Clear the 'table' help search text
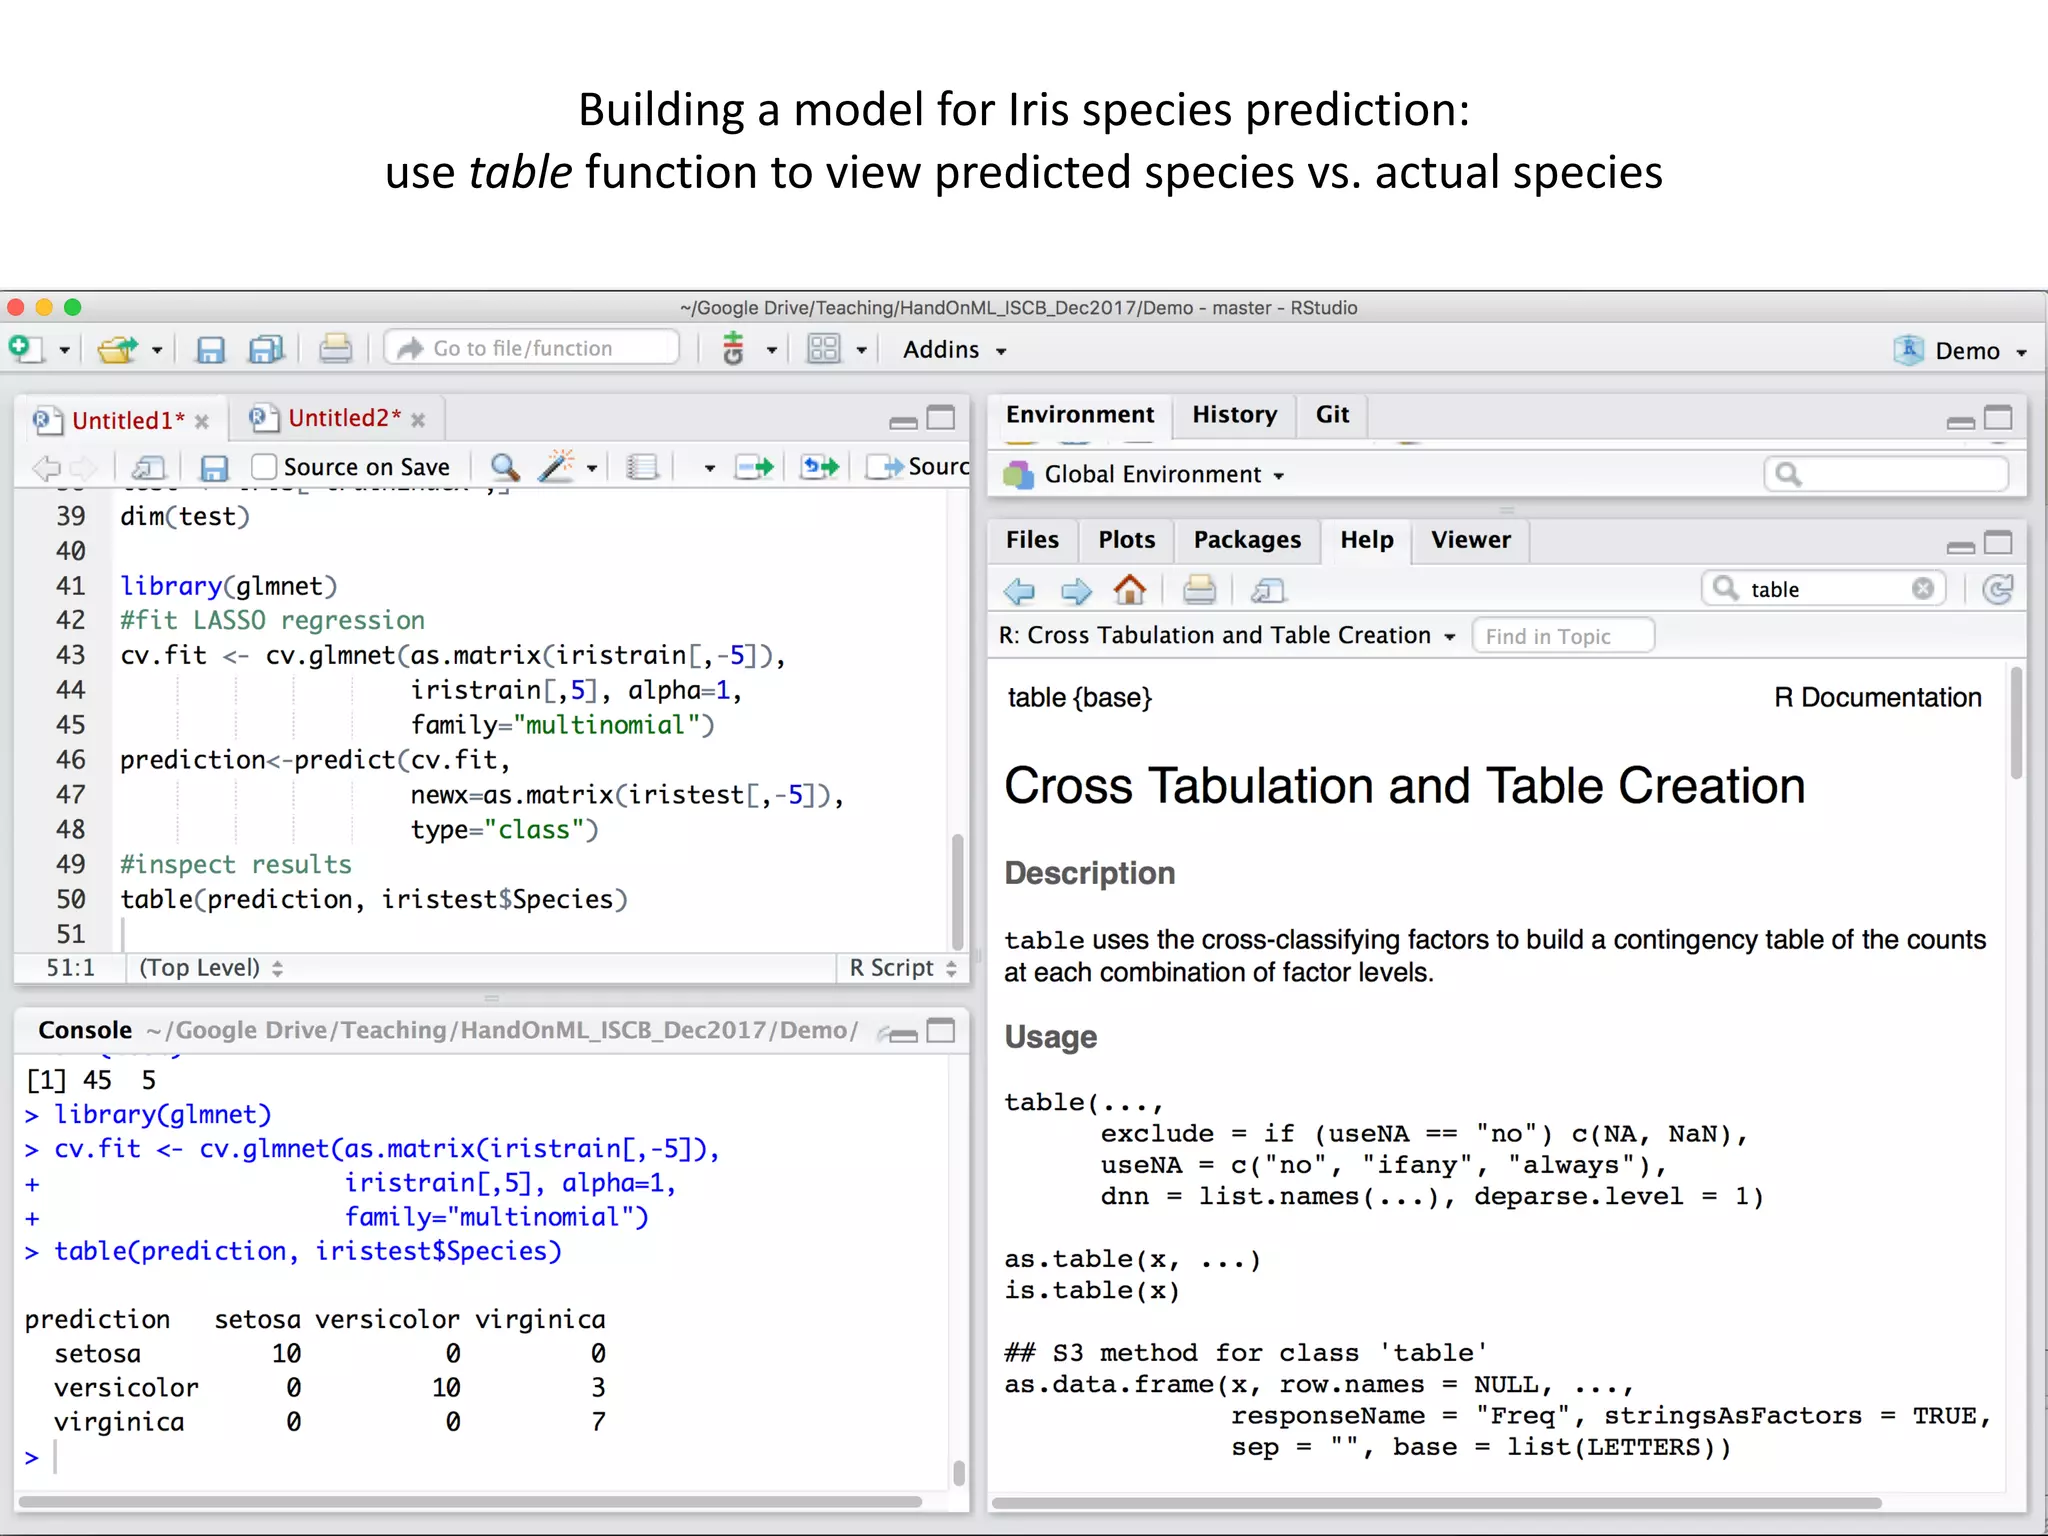 tap(1922, 589)
